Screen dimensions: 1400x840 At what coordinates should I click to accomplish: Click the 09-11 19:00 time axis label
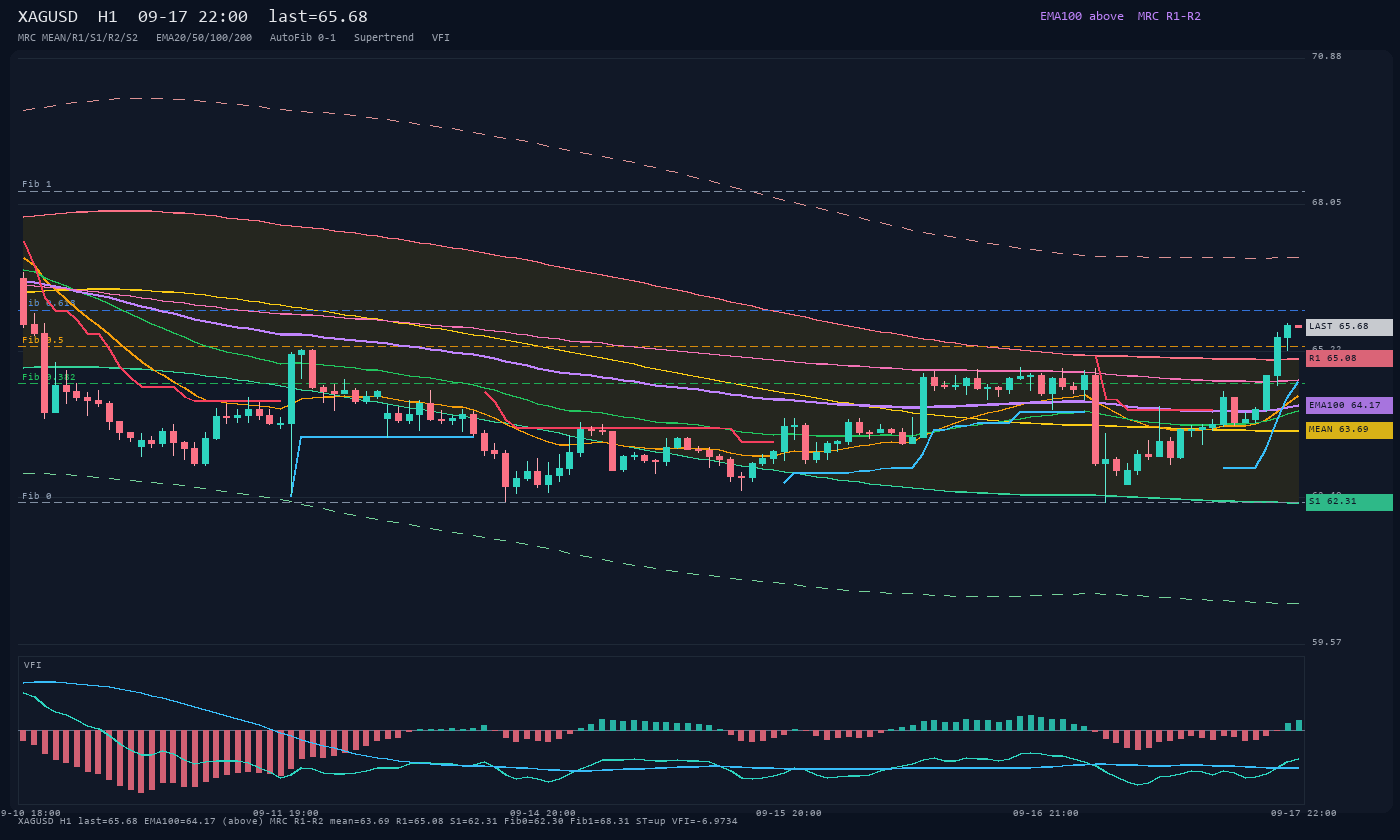click(x=286, y=813)
